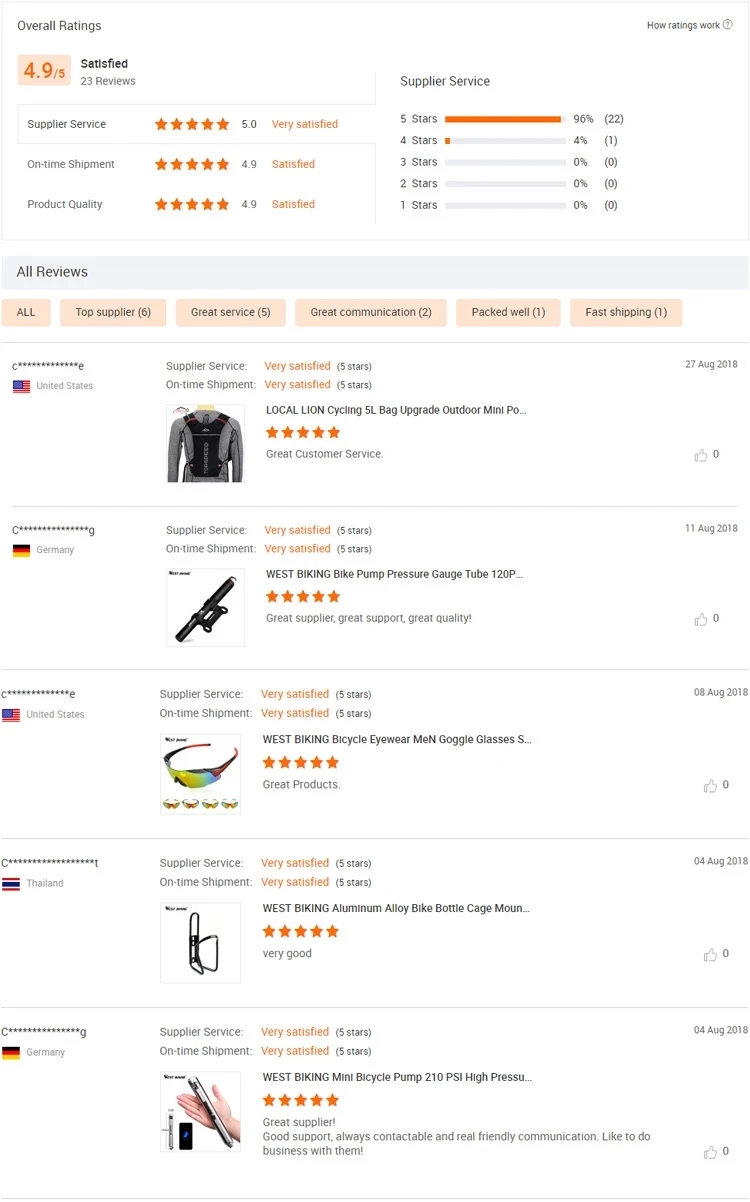Screen dimensions: 750x1202
Task: Open LOCAL LION Cycling 5L Bag product link
Action: pos(396,410)
